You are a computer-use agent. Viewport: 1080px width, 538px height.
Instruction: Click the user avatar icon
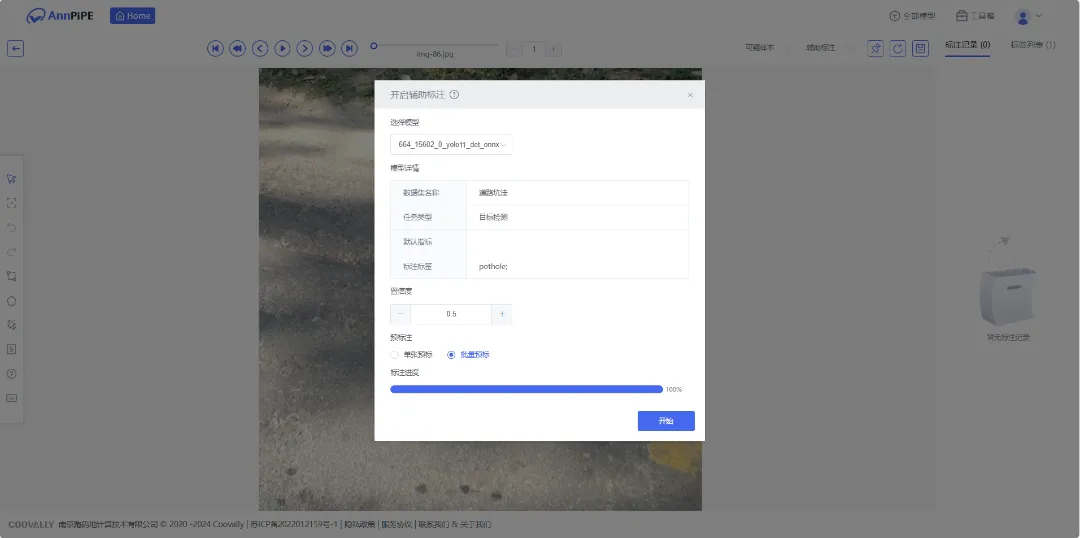(x=1023, y=16)
